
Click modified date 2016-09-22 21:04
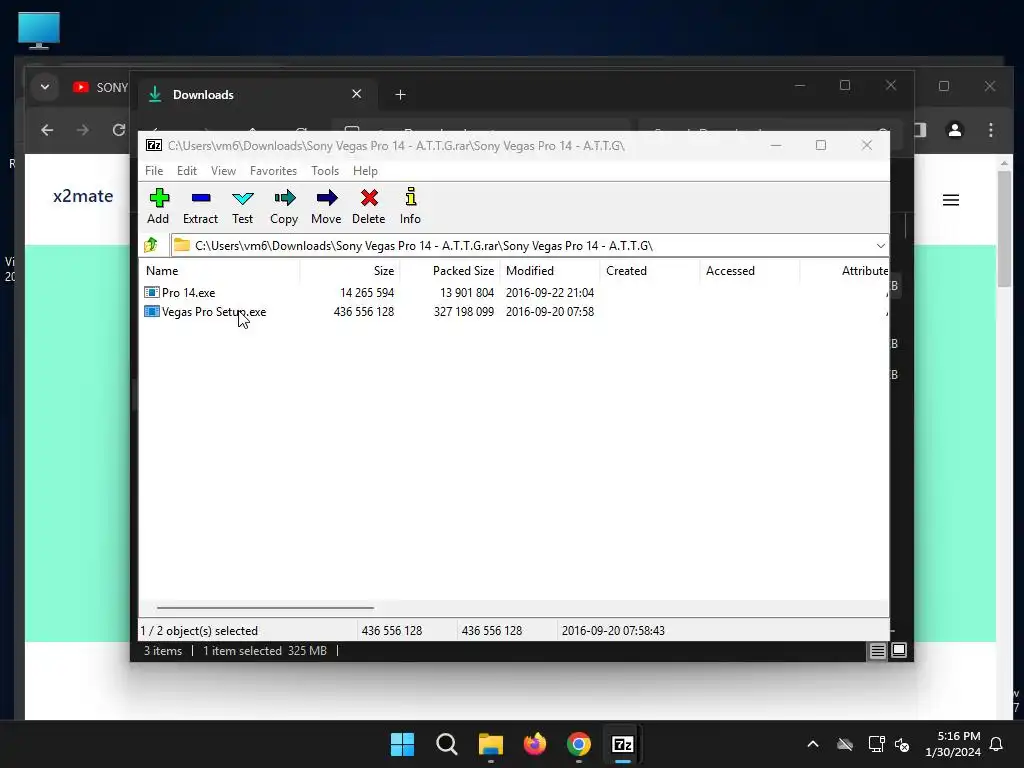pyautogui.click(x=550, y=293)
